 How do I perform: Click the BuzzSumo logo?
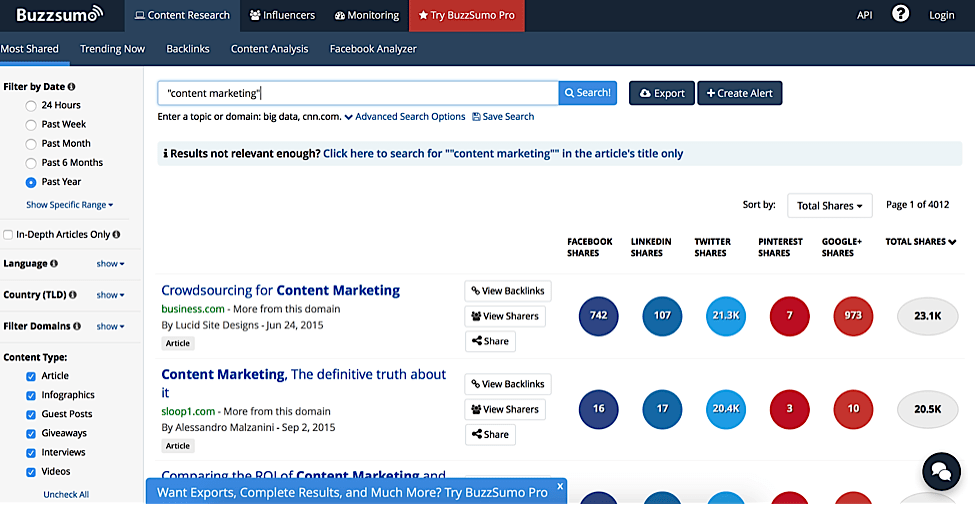[x=60, y=14]
